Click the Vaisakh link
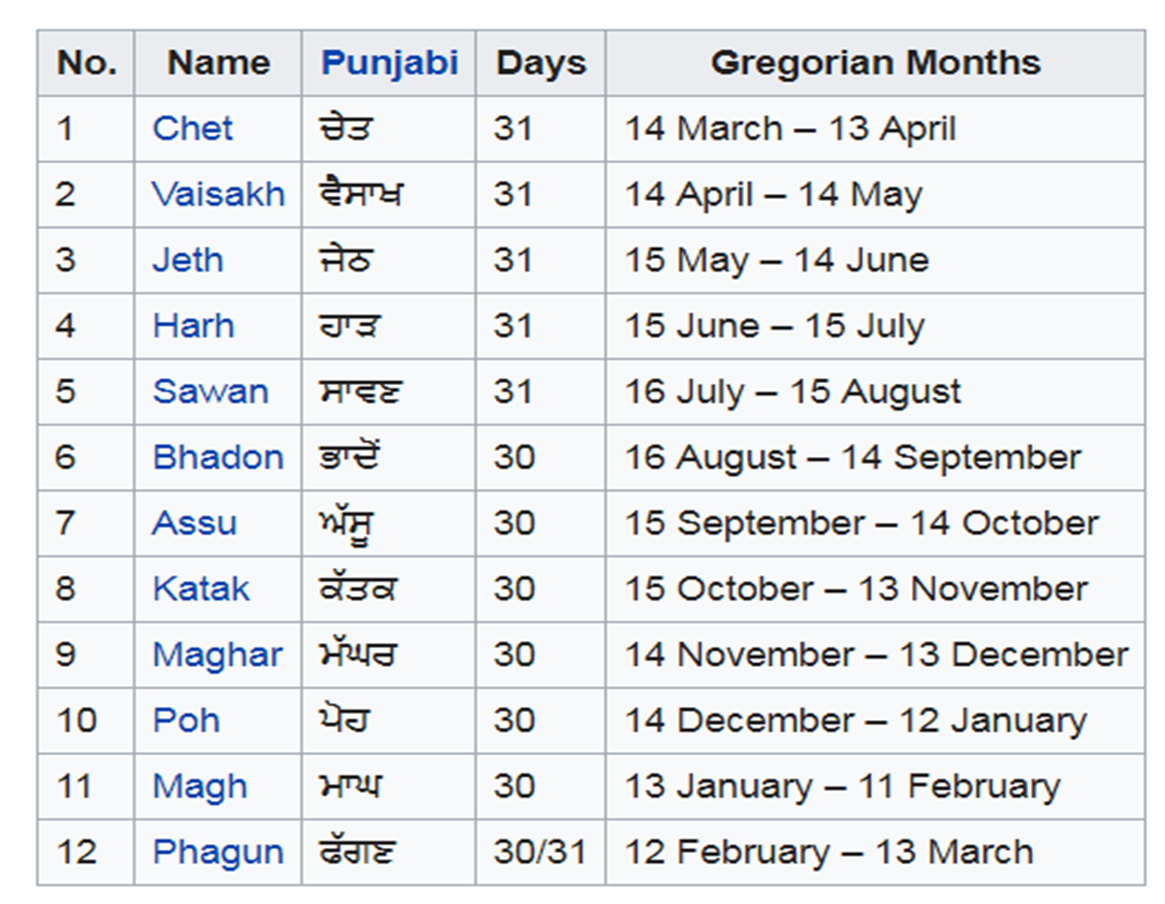This screenshot has height=904, width=1165. click(x=218, y=194)
